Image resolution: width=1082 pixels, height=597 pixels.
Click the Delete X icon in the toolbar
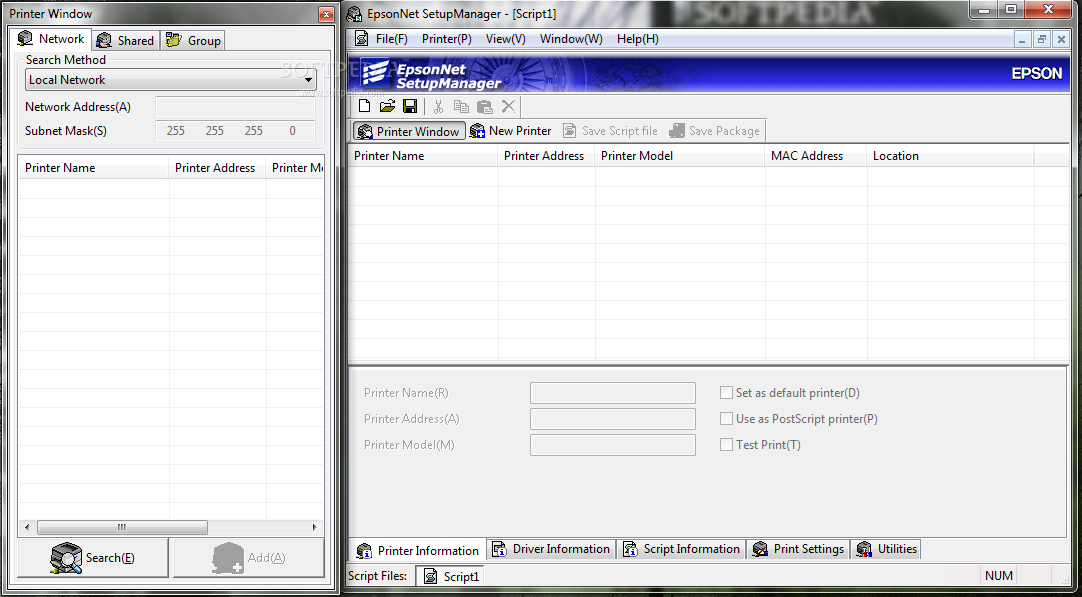508,106
